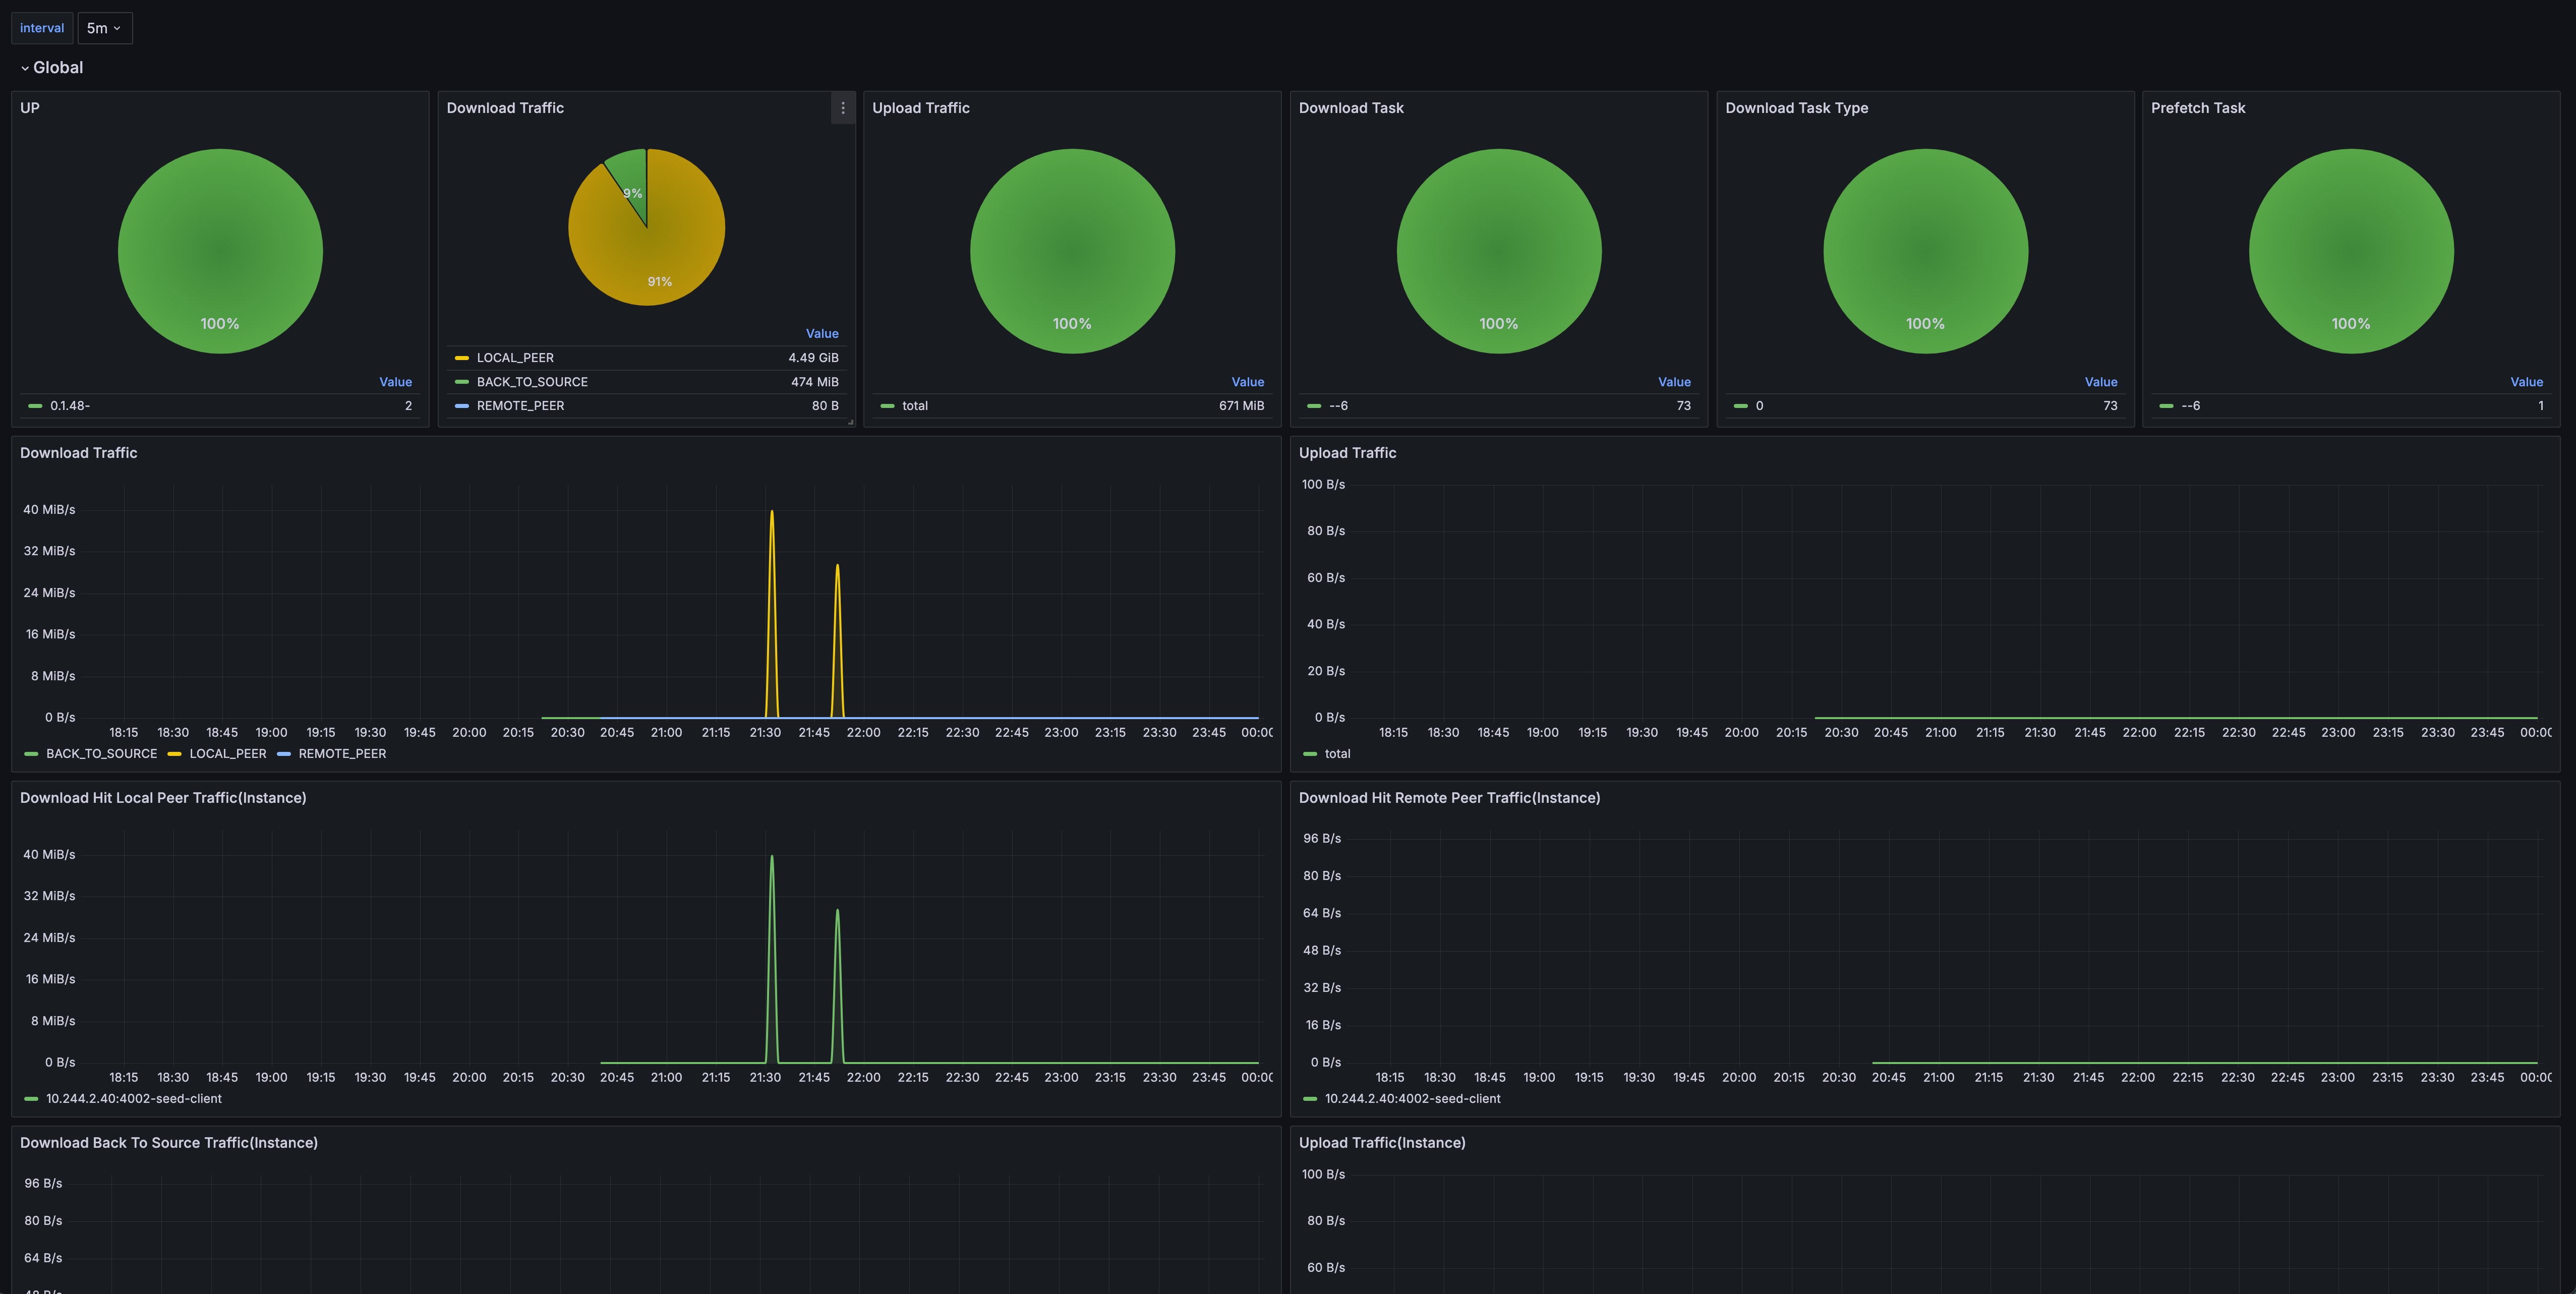Collapse the Global row chevron
Screen dimensions: 2576x1294
click(25, 68)
